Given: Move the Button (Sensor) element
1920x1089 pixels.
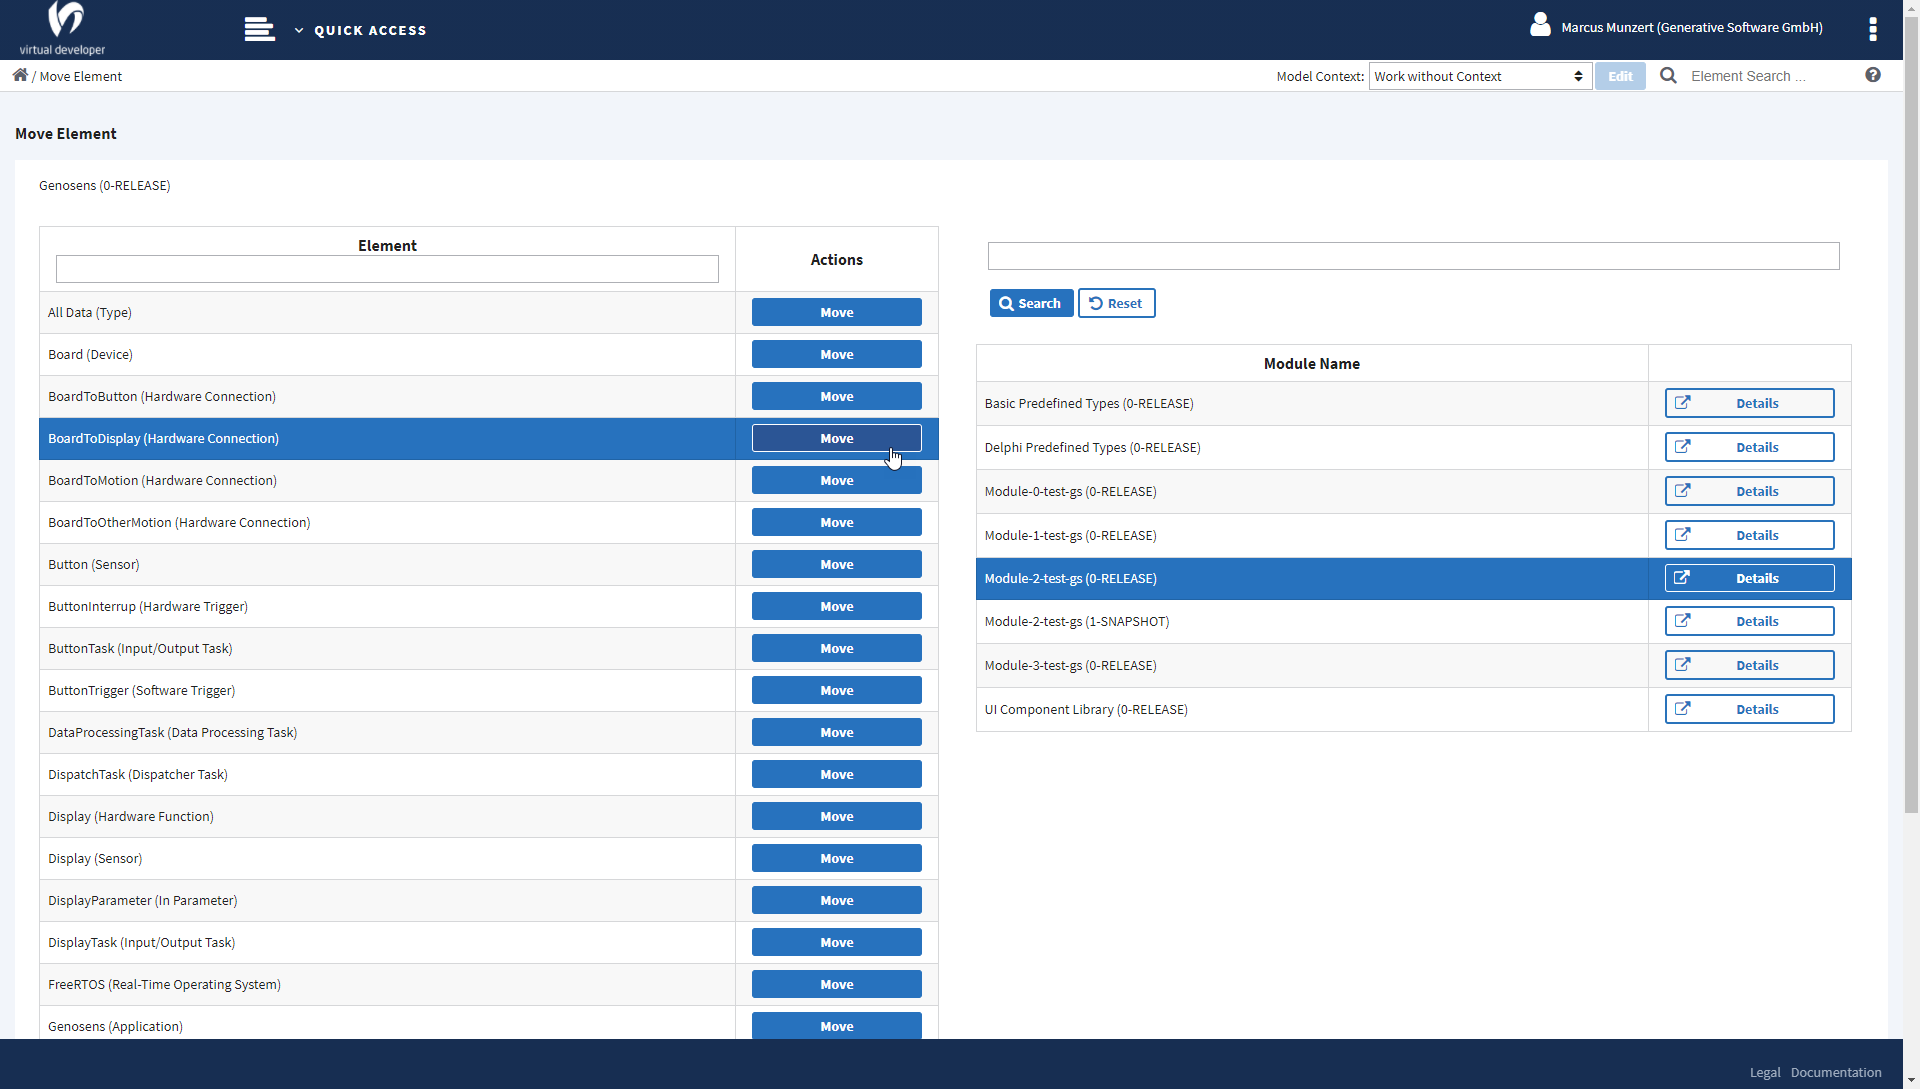Looking at the screenshot, I should 836,564.
